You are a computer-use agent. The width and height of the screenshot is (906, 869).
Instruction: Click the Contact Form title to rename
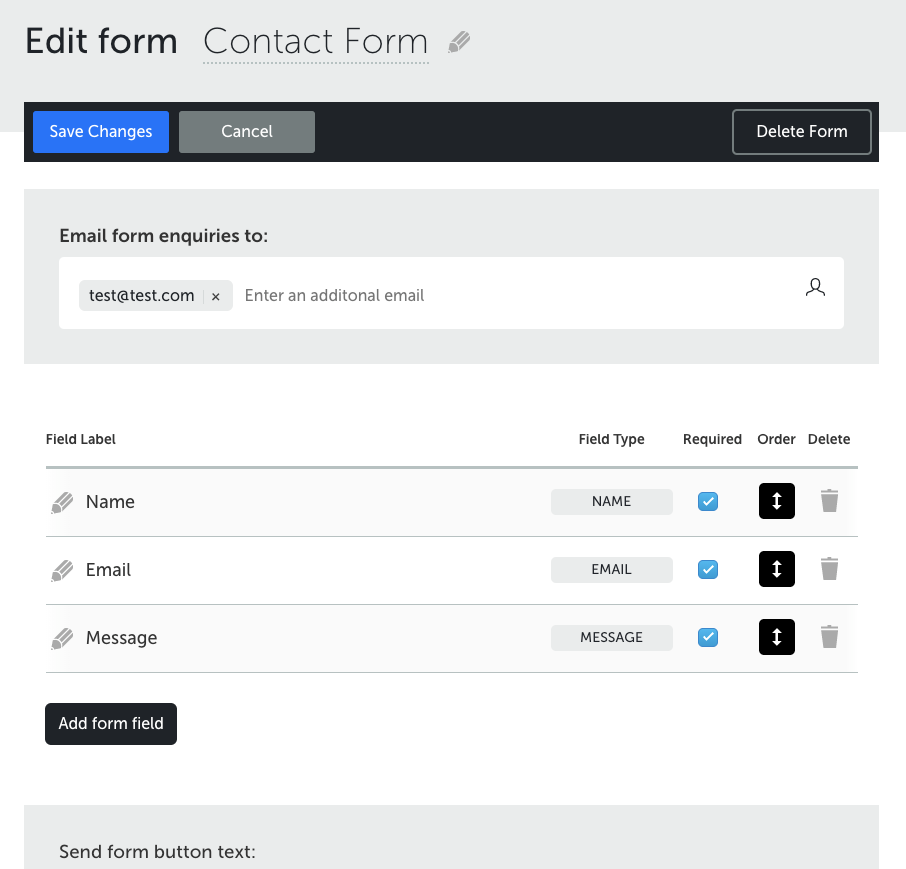tap(315, 42)
